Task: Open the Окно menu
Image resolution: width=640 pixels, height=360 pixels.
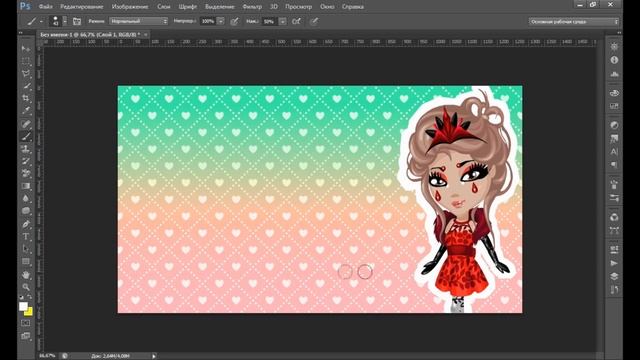Action: coord(327,7)
